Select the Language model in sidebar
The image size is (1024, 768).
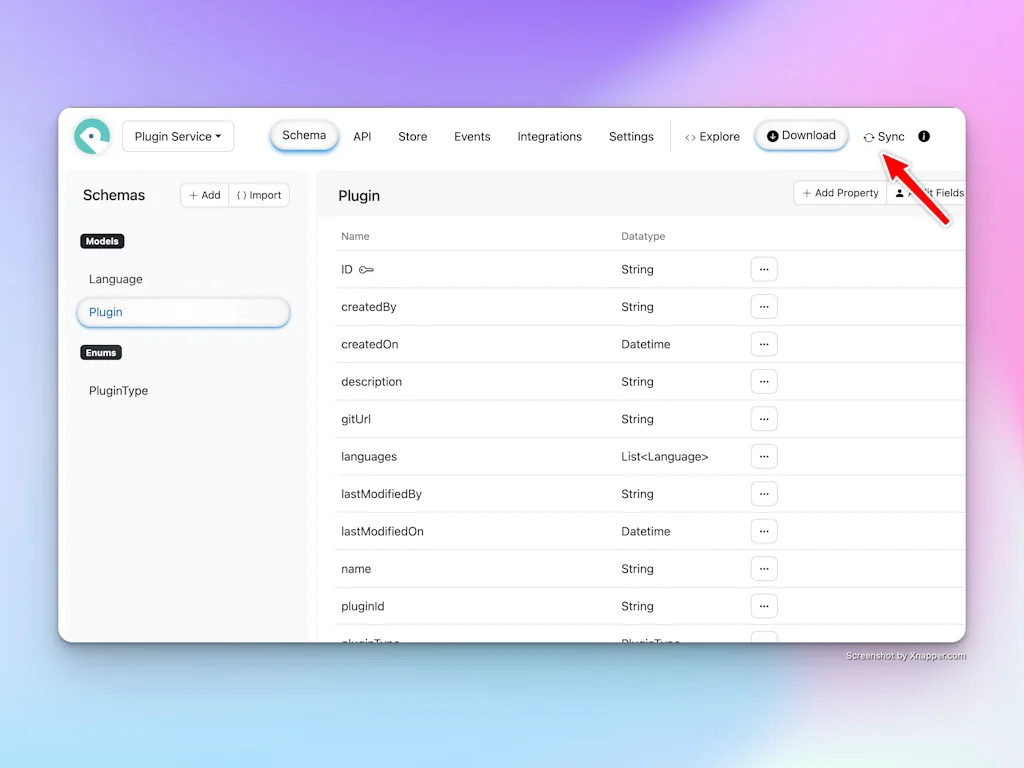pyautogui.click(x=116, y=279)
